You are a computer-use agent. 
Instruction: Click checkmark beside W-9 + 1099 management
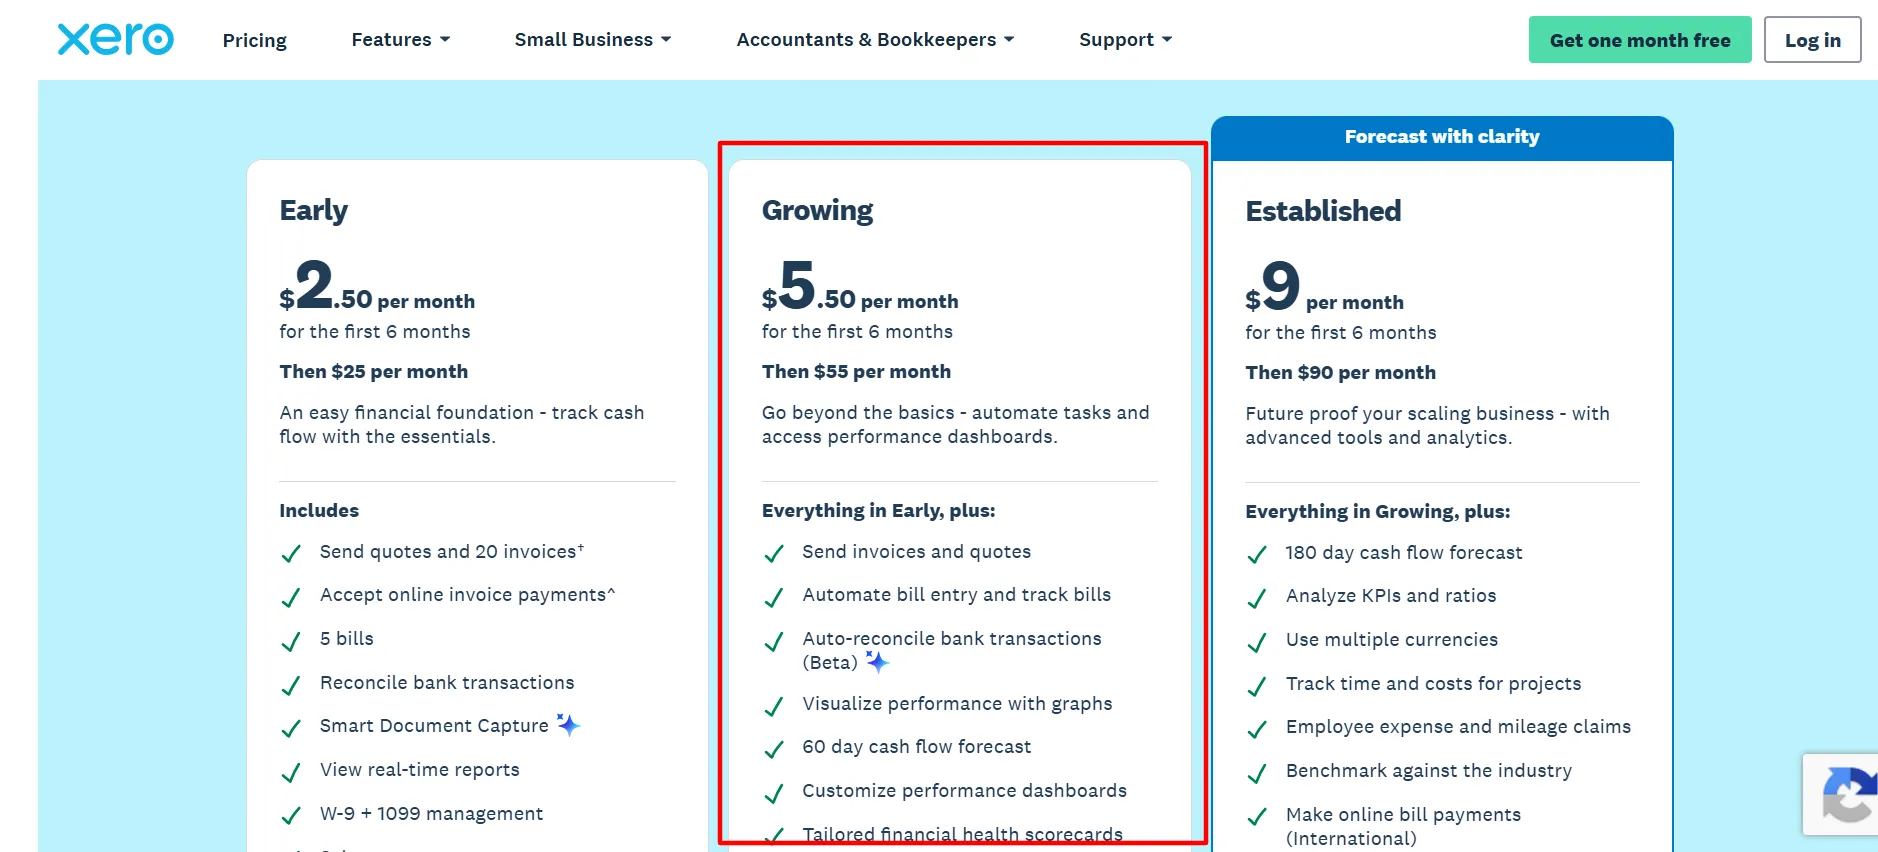291,816
